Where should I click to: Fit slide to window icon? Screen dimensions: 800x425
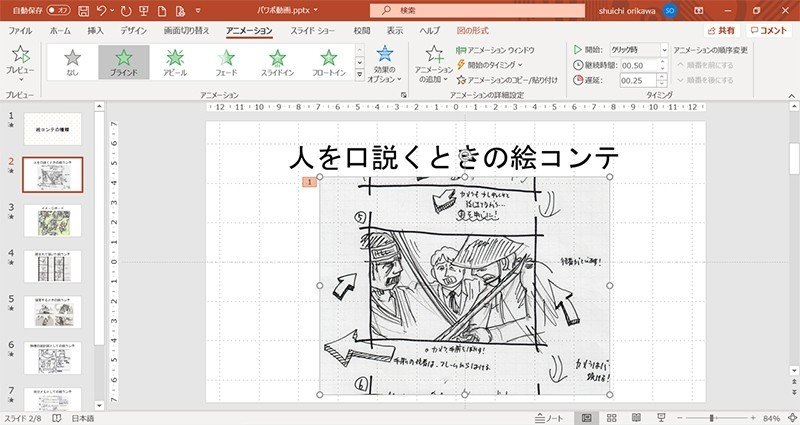click(792, 418)
